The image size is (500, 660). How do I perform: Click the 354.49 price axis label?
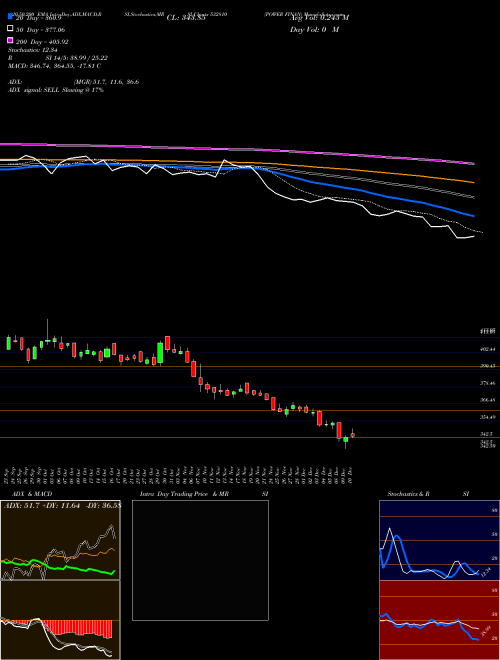pyautogui.click(x=488, y=417)
